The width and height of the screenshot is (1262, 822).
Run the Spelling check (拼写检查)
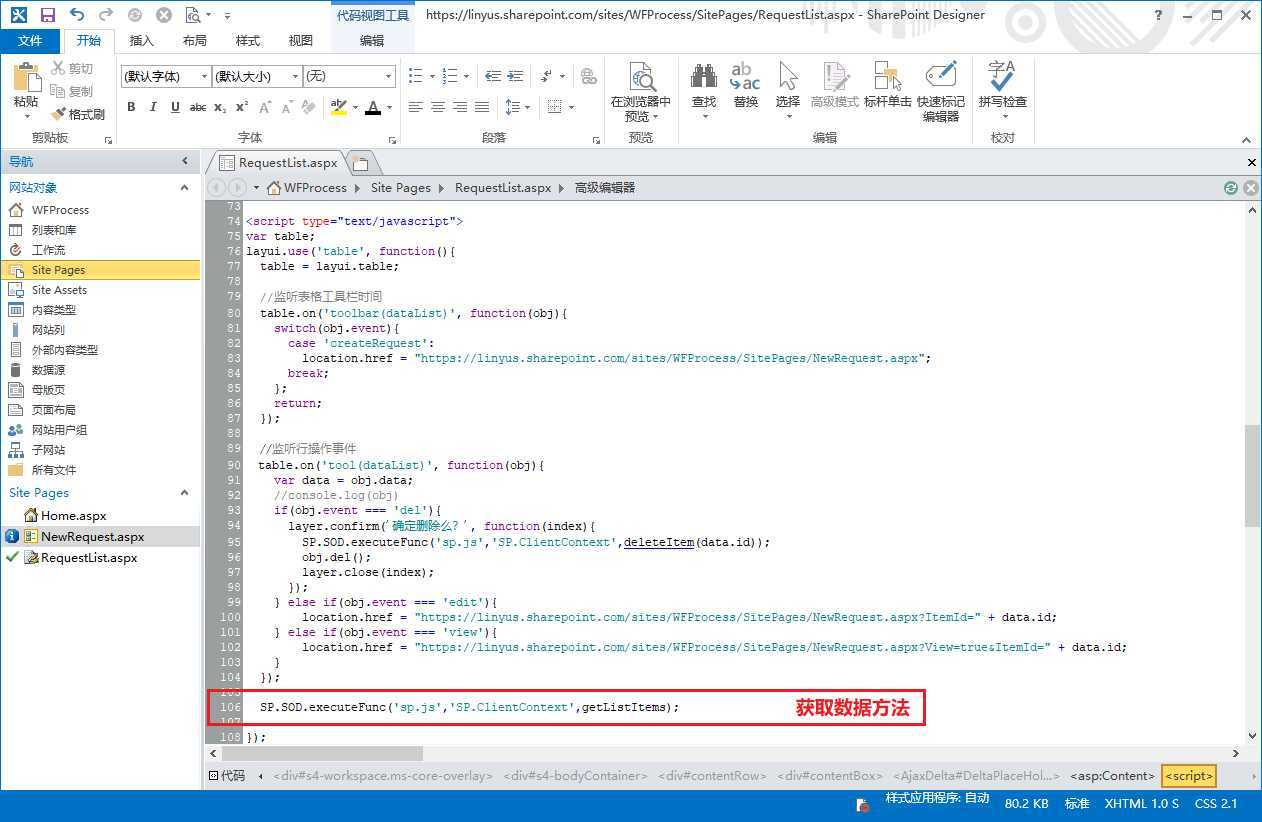pos(1003,86)
